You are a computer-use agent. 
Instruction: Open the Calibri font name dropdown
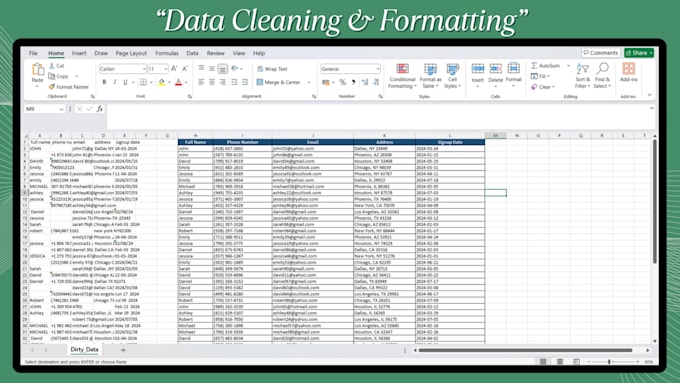[x=144, y=69]
